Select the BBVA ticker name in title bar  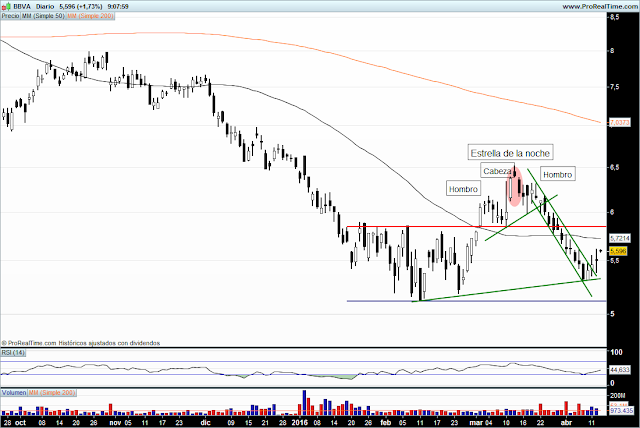point(22,7)
